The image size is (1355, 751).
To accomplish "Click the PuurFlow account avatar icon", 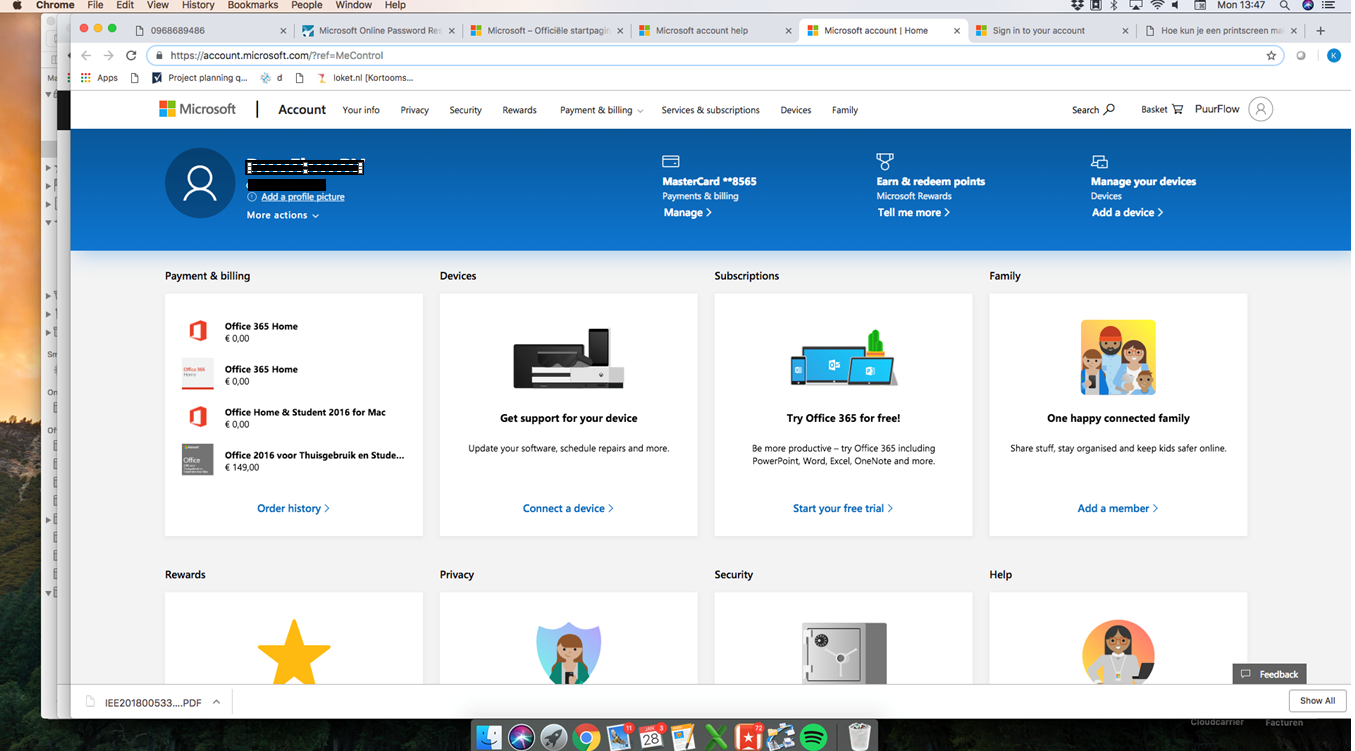I will 1261,109.
